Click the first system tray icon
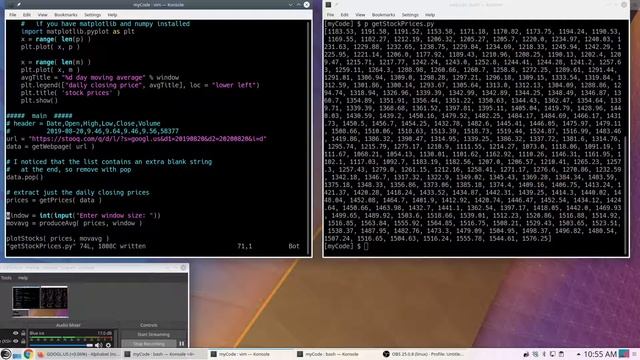 tap(527, 354)
